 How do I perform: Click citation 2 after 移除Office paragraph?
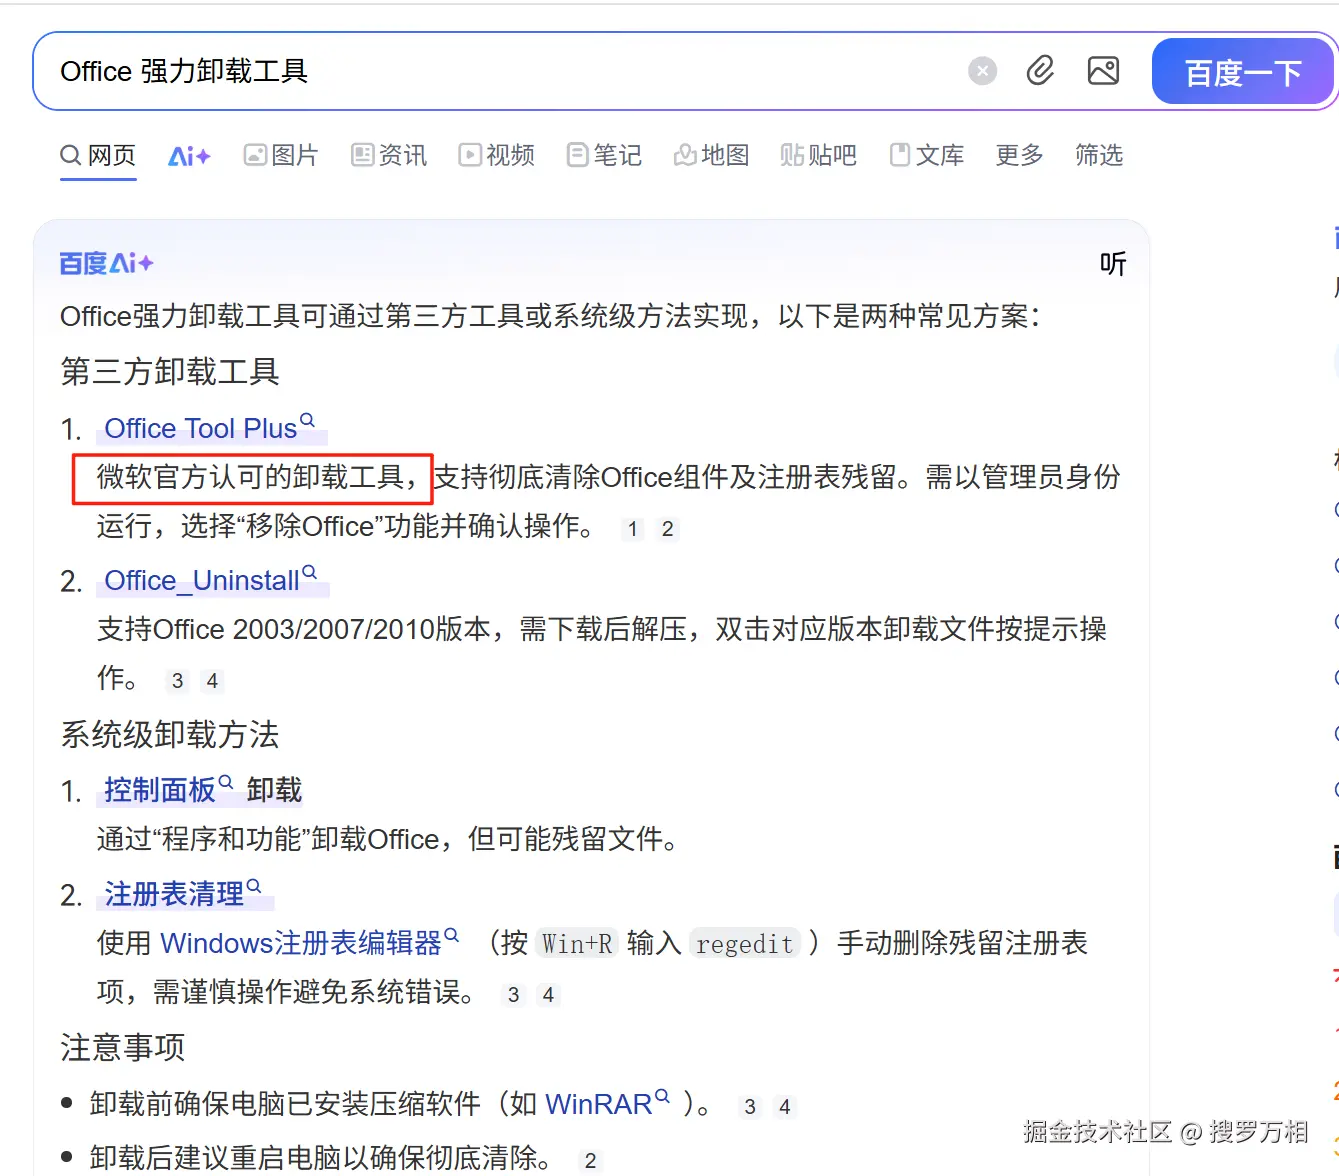pos(667,529)
